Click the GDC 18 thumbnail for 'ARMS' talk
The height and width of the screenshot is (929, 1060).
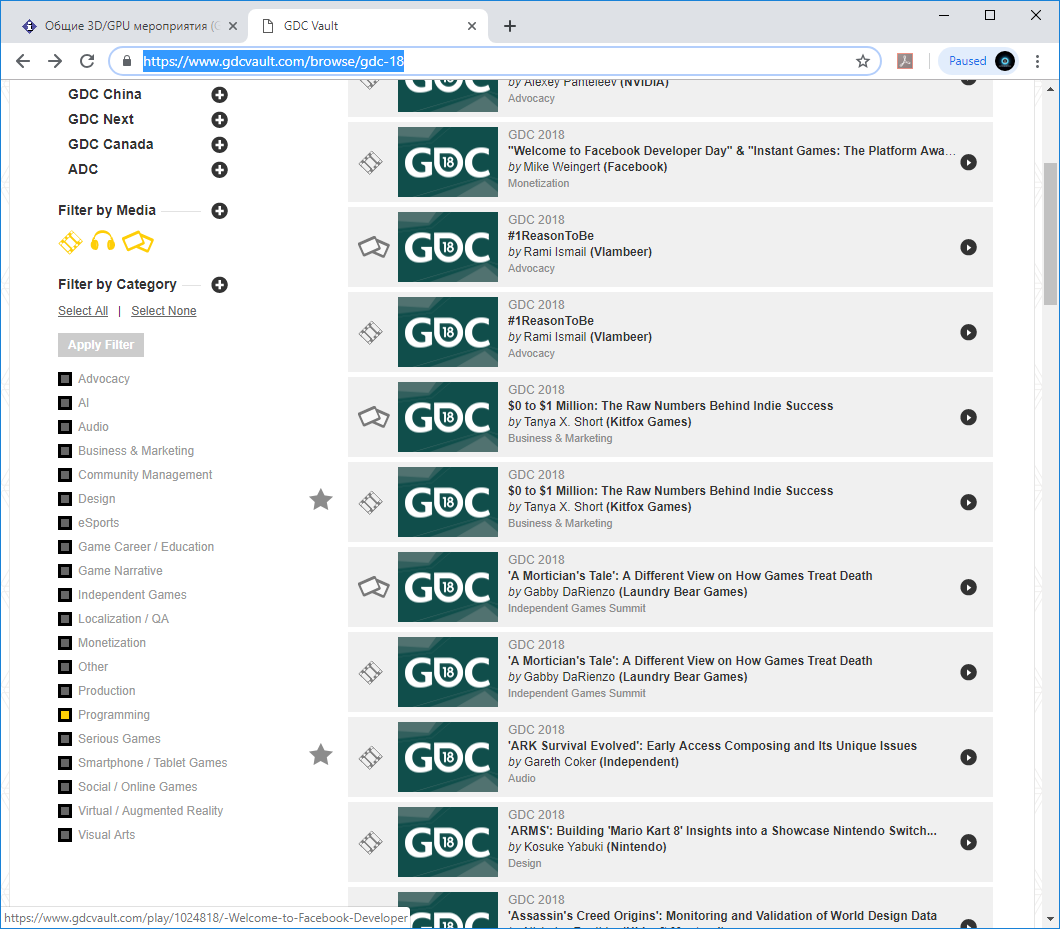pos(447,842)
